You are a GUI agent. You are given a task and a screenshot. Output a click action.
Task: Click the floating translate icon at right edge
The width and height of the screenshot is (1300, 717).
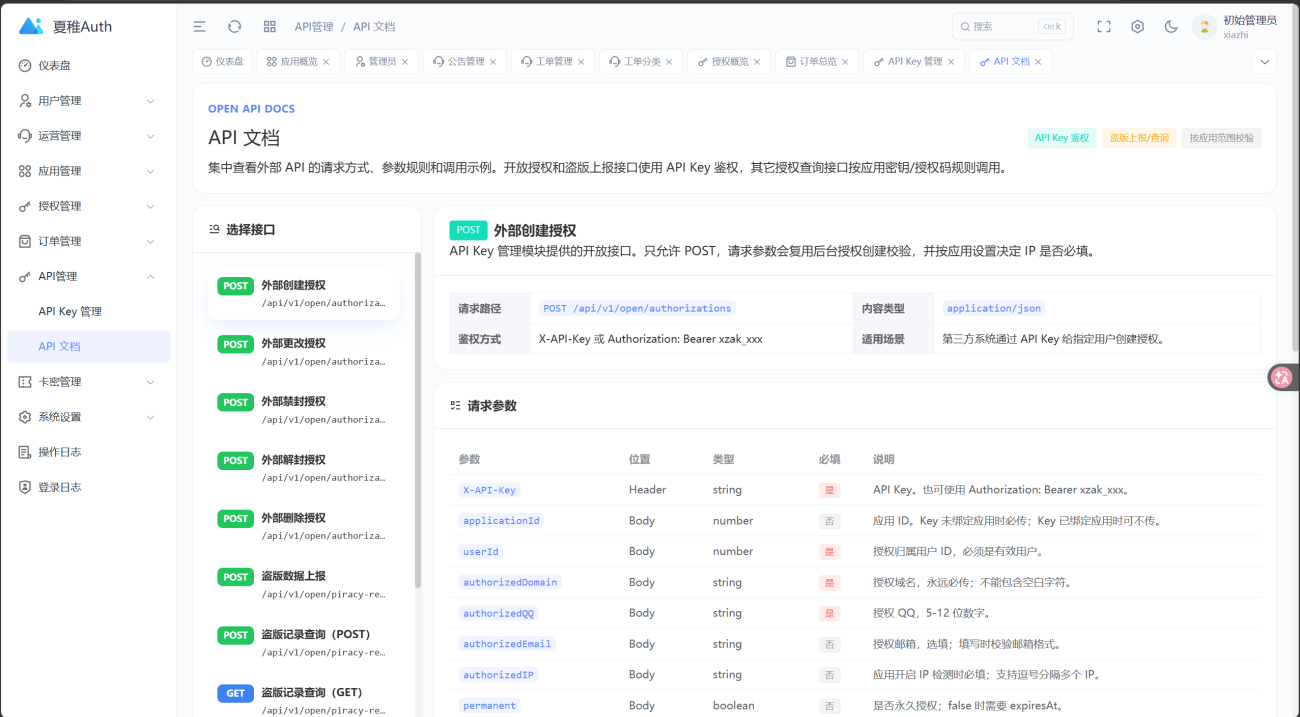tap(1282, 377)
